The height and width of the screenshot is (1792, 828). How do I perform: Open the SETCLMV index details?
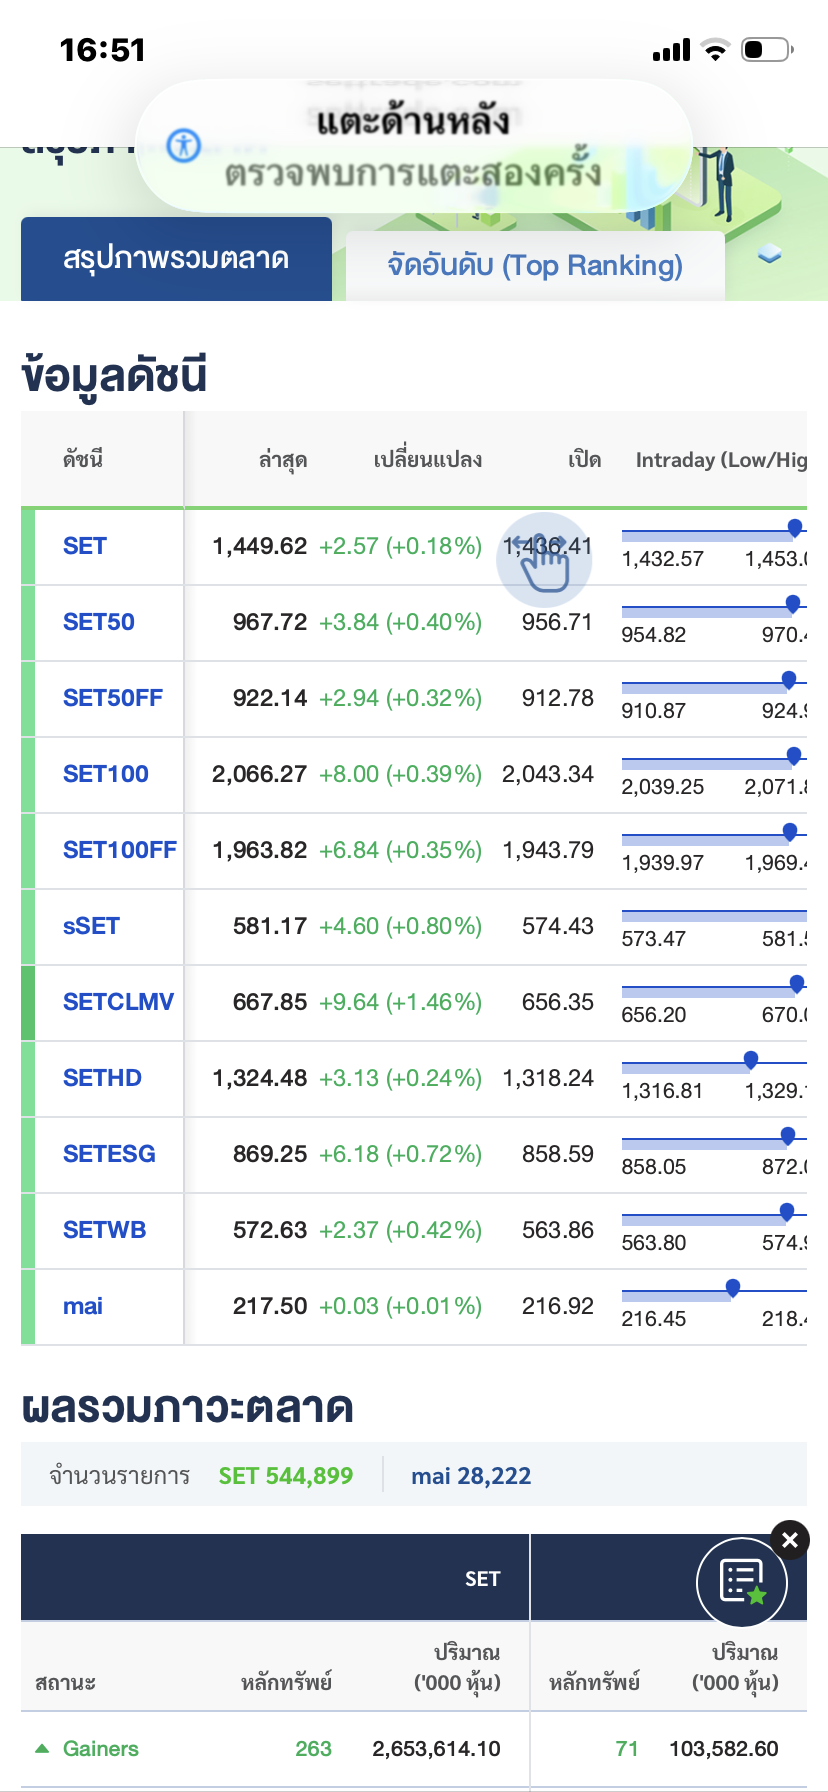pyautogui.click(x=118, y=1002)
